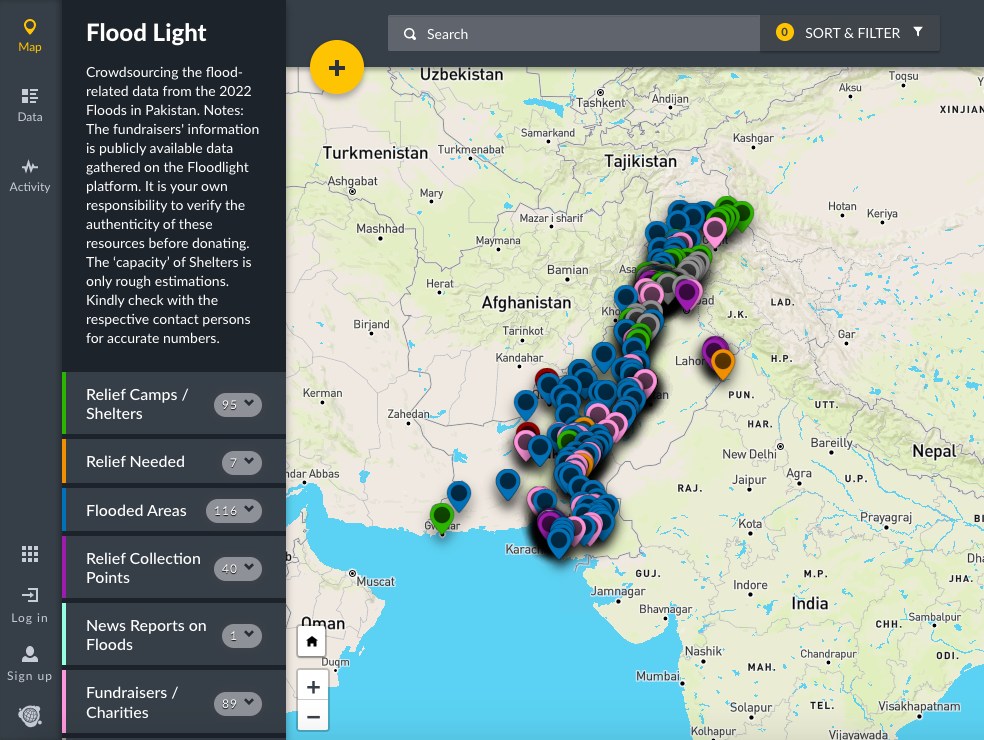Open the collections grid icon in sidebar
Screen dimensions: 984x740
tap(30, 554)
